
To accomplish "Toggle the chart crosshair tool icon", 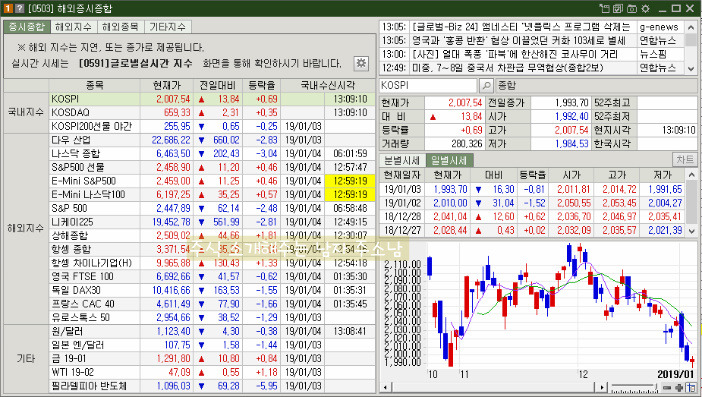I will click(691, 388).
